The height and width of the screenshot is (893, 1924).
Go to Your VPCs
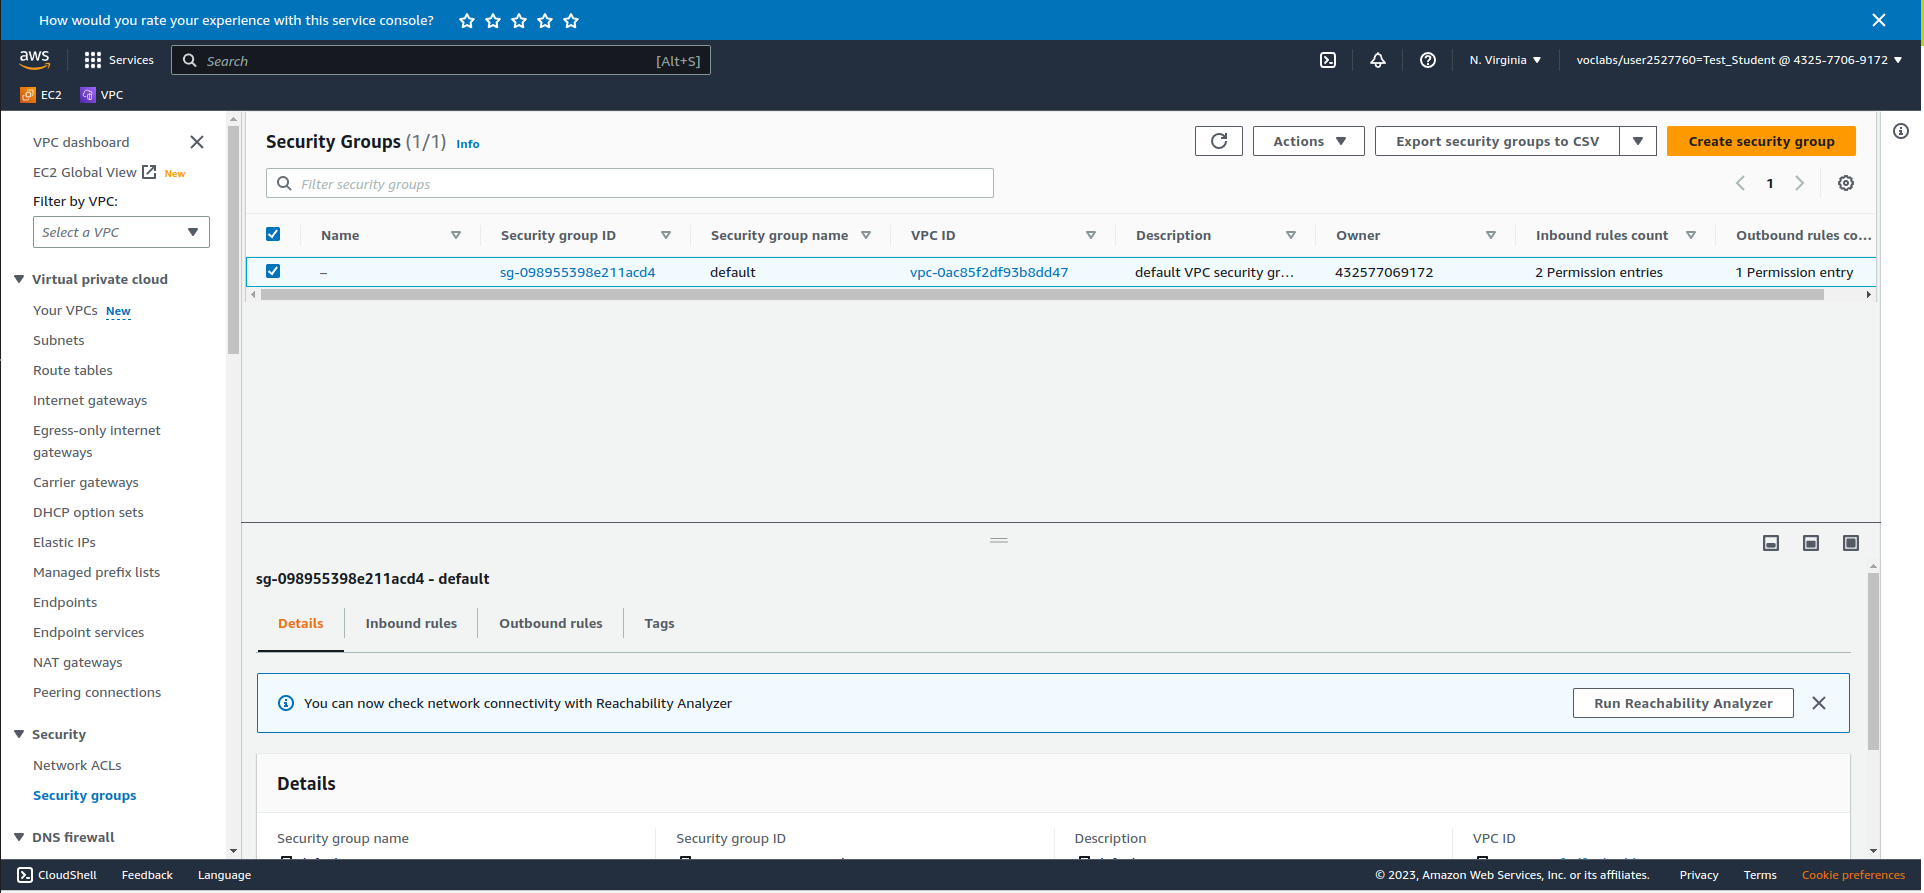click(65, 310)
